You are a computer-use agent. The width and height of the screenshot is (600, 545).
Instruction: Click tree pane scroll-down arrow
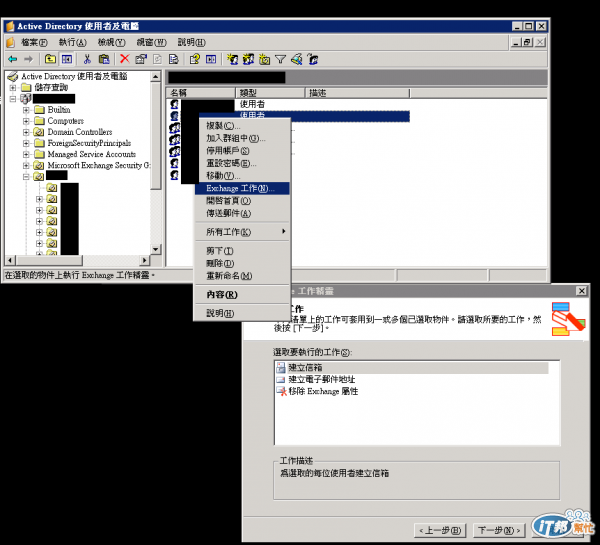156,250
